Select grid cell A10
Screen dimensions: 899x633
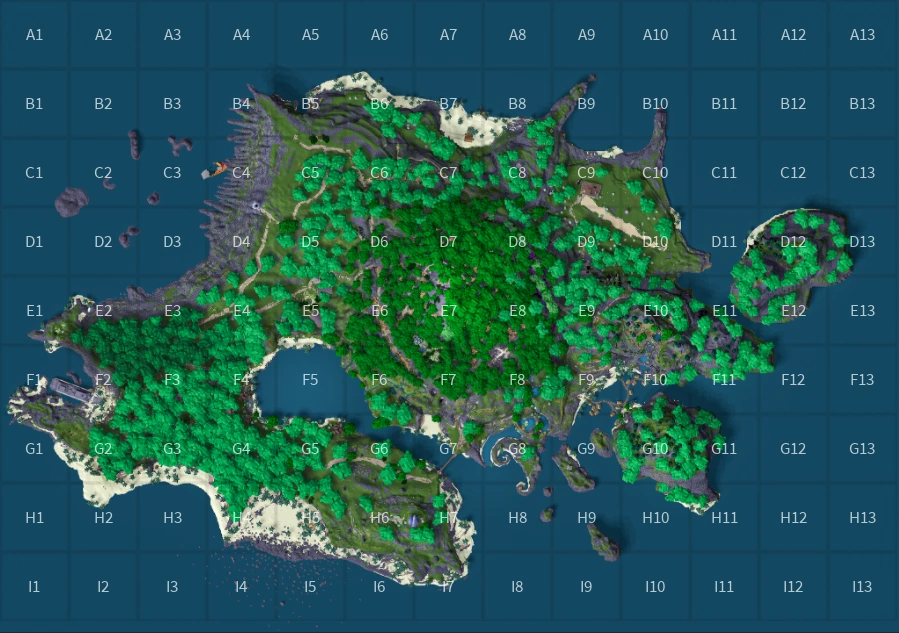click(x=655, y=34)
